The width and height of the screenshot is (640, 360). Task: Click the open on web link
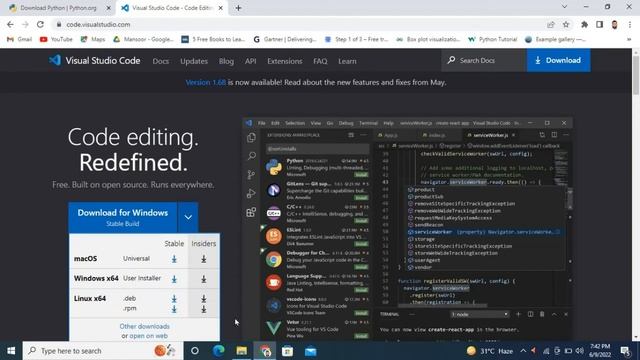pyautogui.click(x=149, y=336)
